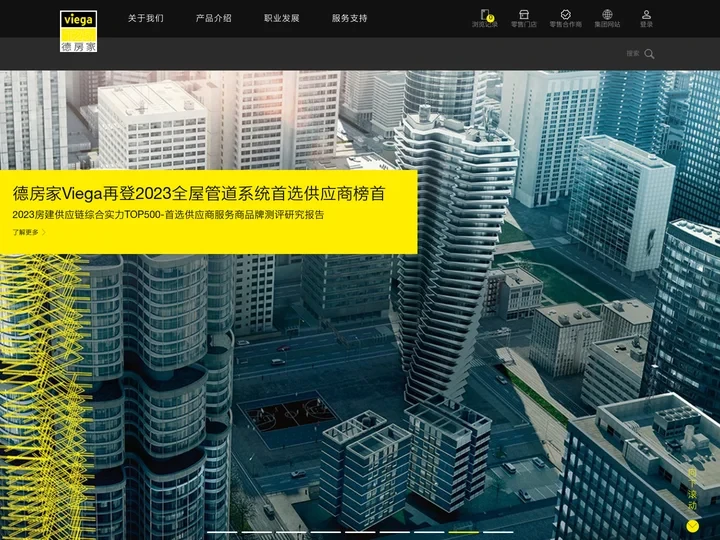Click the Viega 德房家 logo
The width and height of the screenshot is (720, 540).
[x=79, y=31]
